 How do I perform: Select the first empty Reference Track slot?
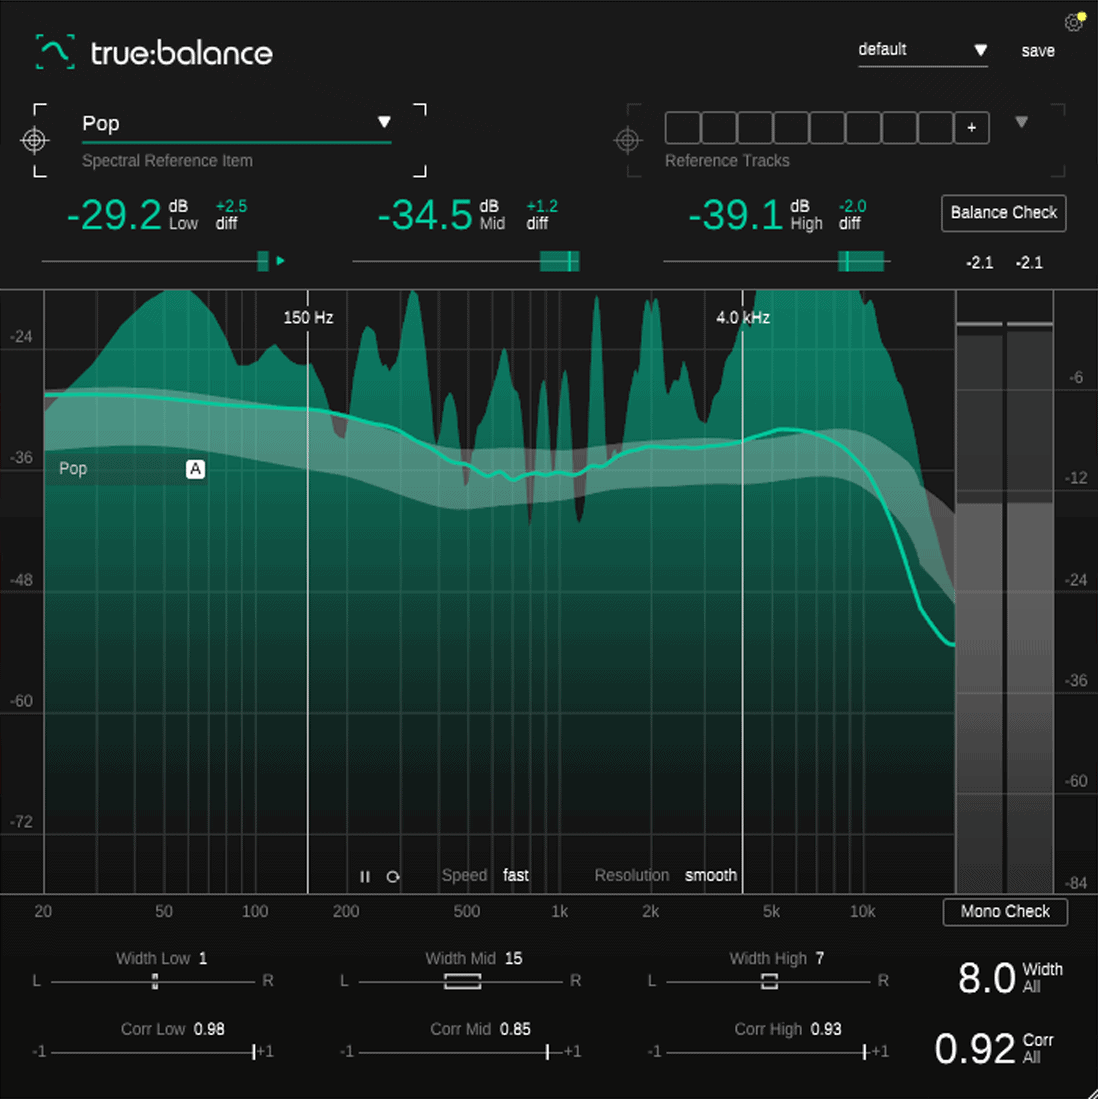click(x=682, y=127)
